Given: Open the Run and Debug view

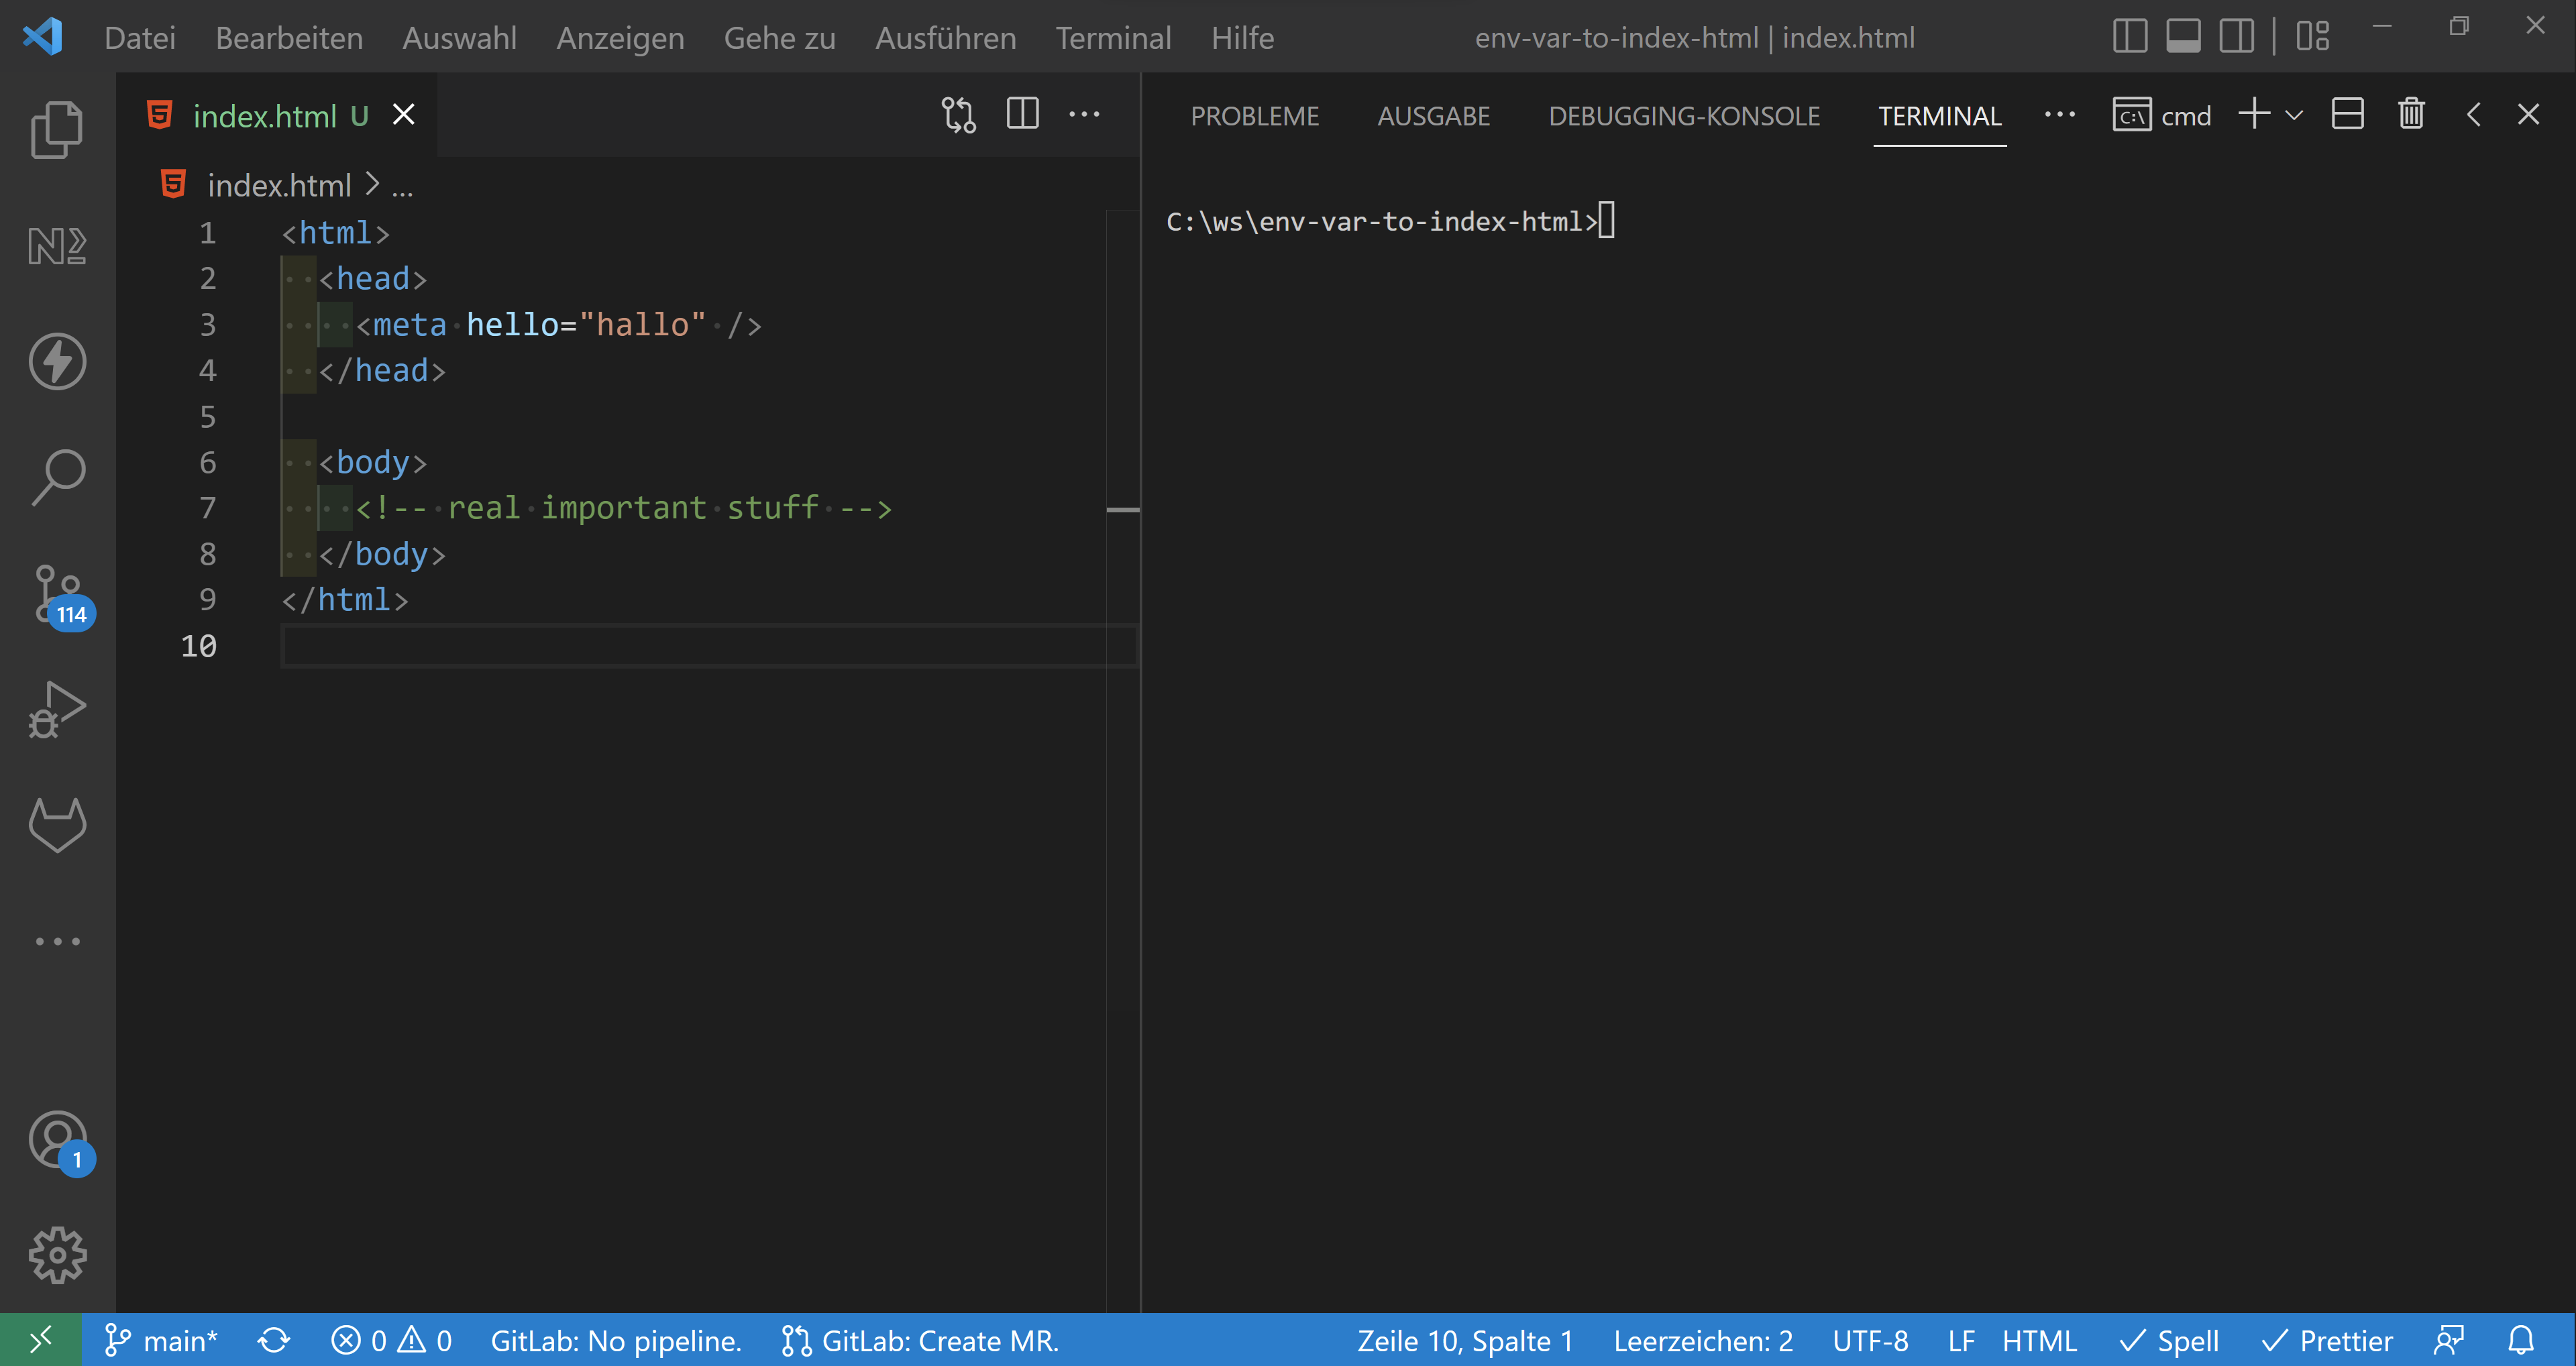Looking at the screenshot, I should (x=57, y=710).
